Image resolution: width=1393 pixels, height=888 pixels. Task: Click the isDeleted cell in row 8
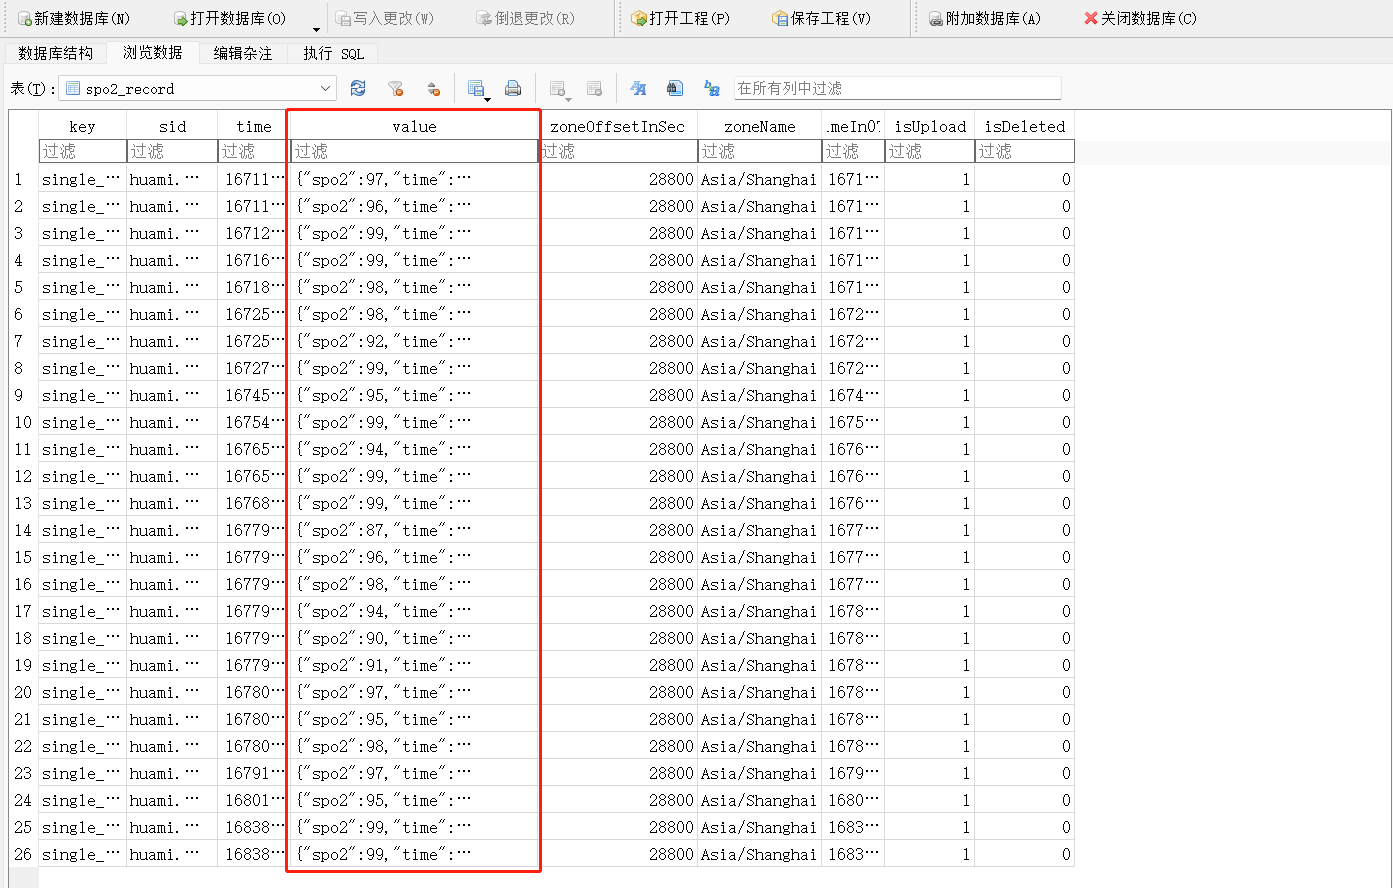pyautogui.click(x=1025, y=368)
